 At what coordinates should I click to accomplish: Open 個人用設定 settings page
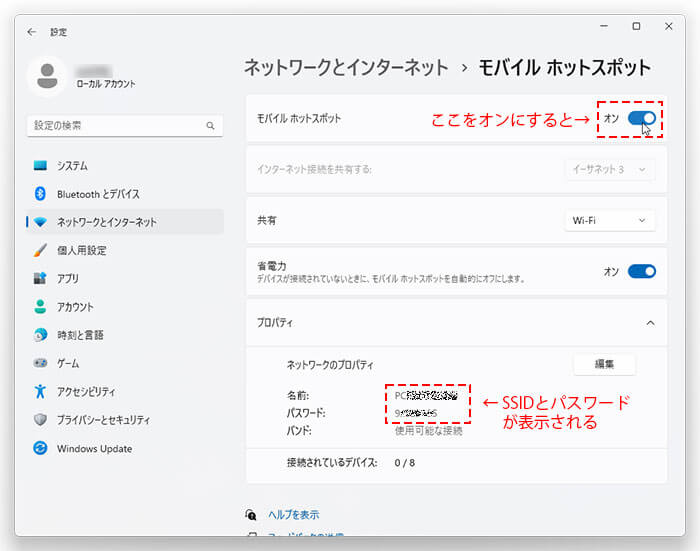click(x=125, y=250)
